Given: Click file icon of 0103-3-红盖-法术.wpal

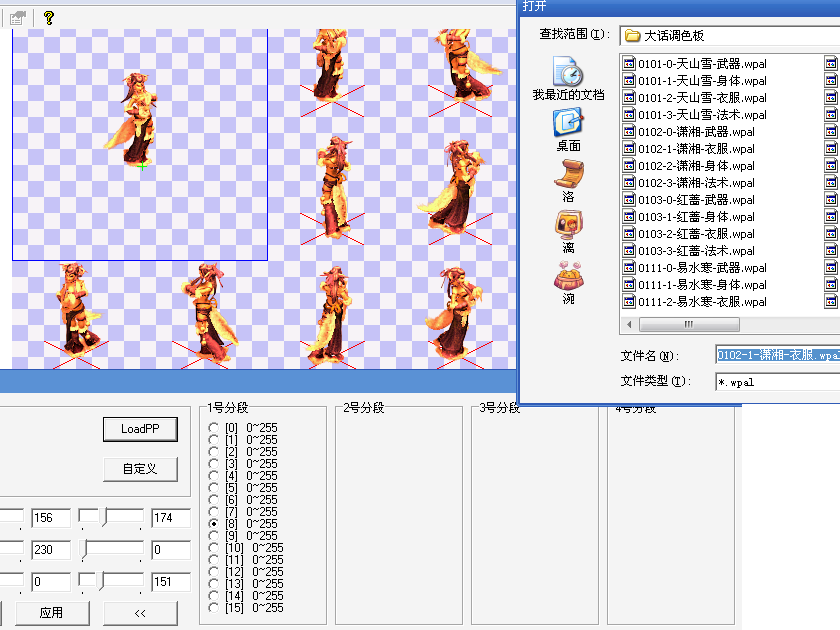Looking at the screenshot, I should [629, 251].
